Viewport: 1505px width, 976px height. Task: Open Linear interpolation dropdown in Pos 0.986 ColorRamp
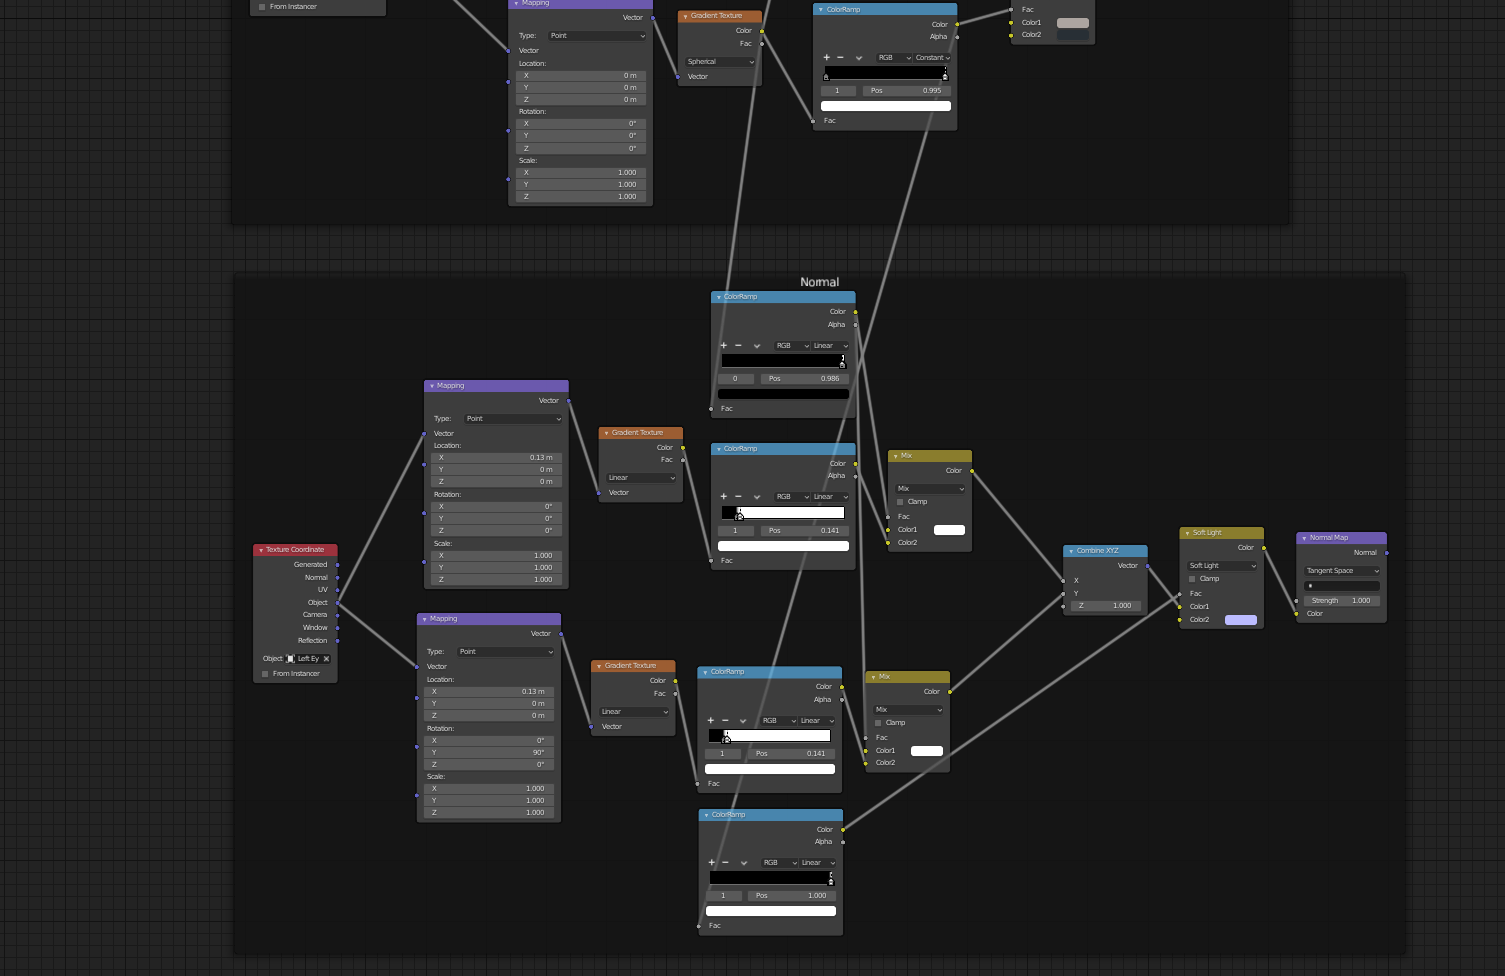(x=830, y=346)
